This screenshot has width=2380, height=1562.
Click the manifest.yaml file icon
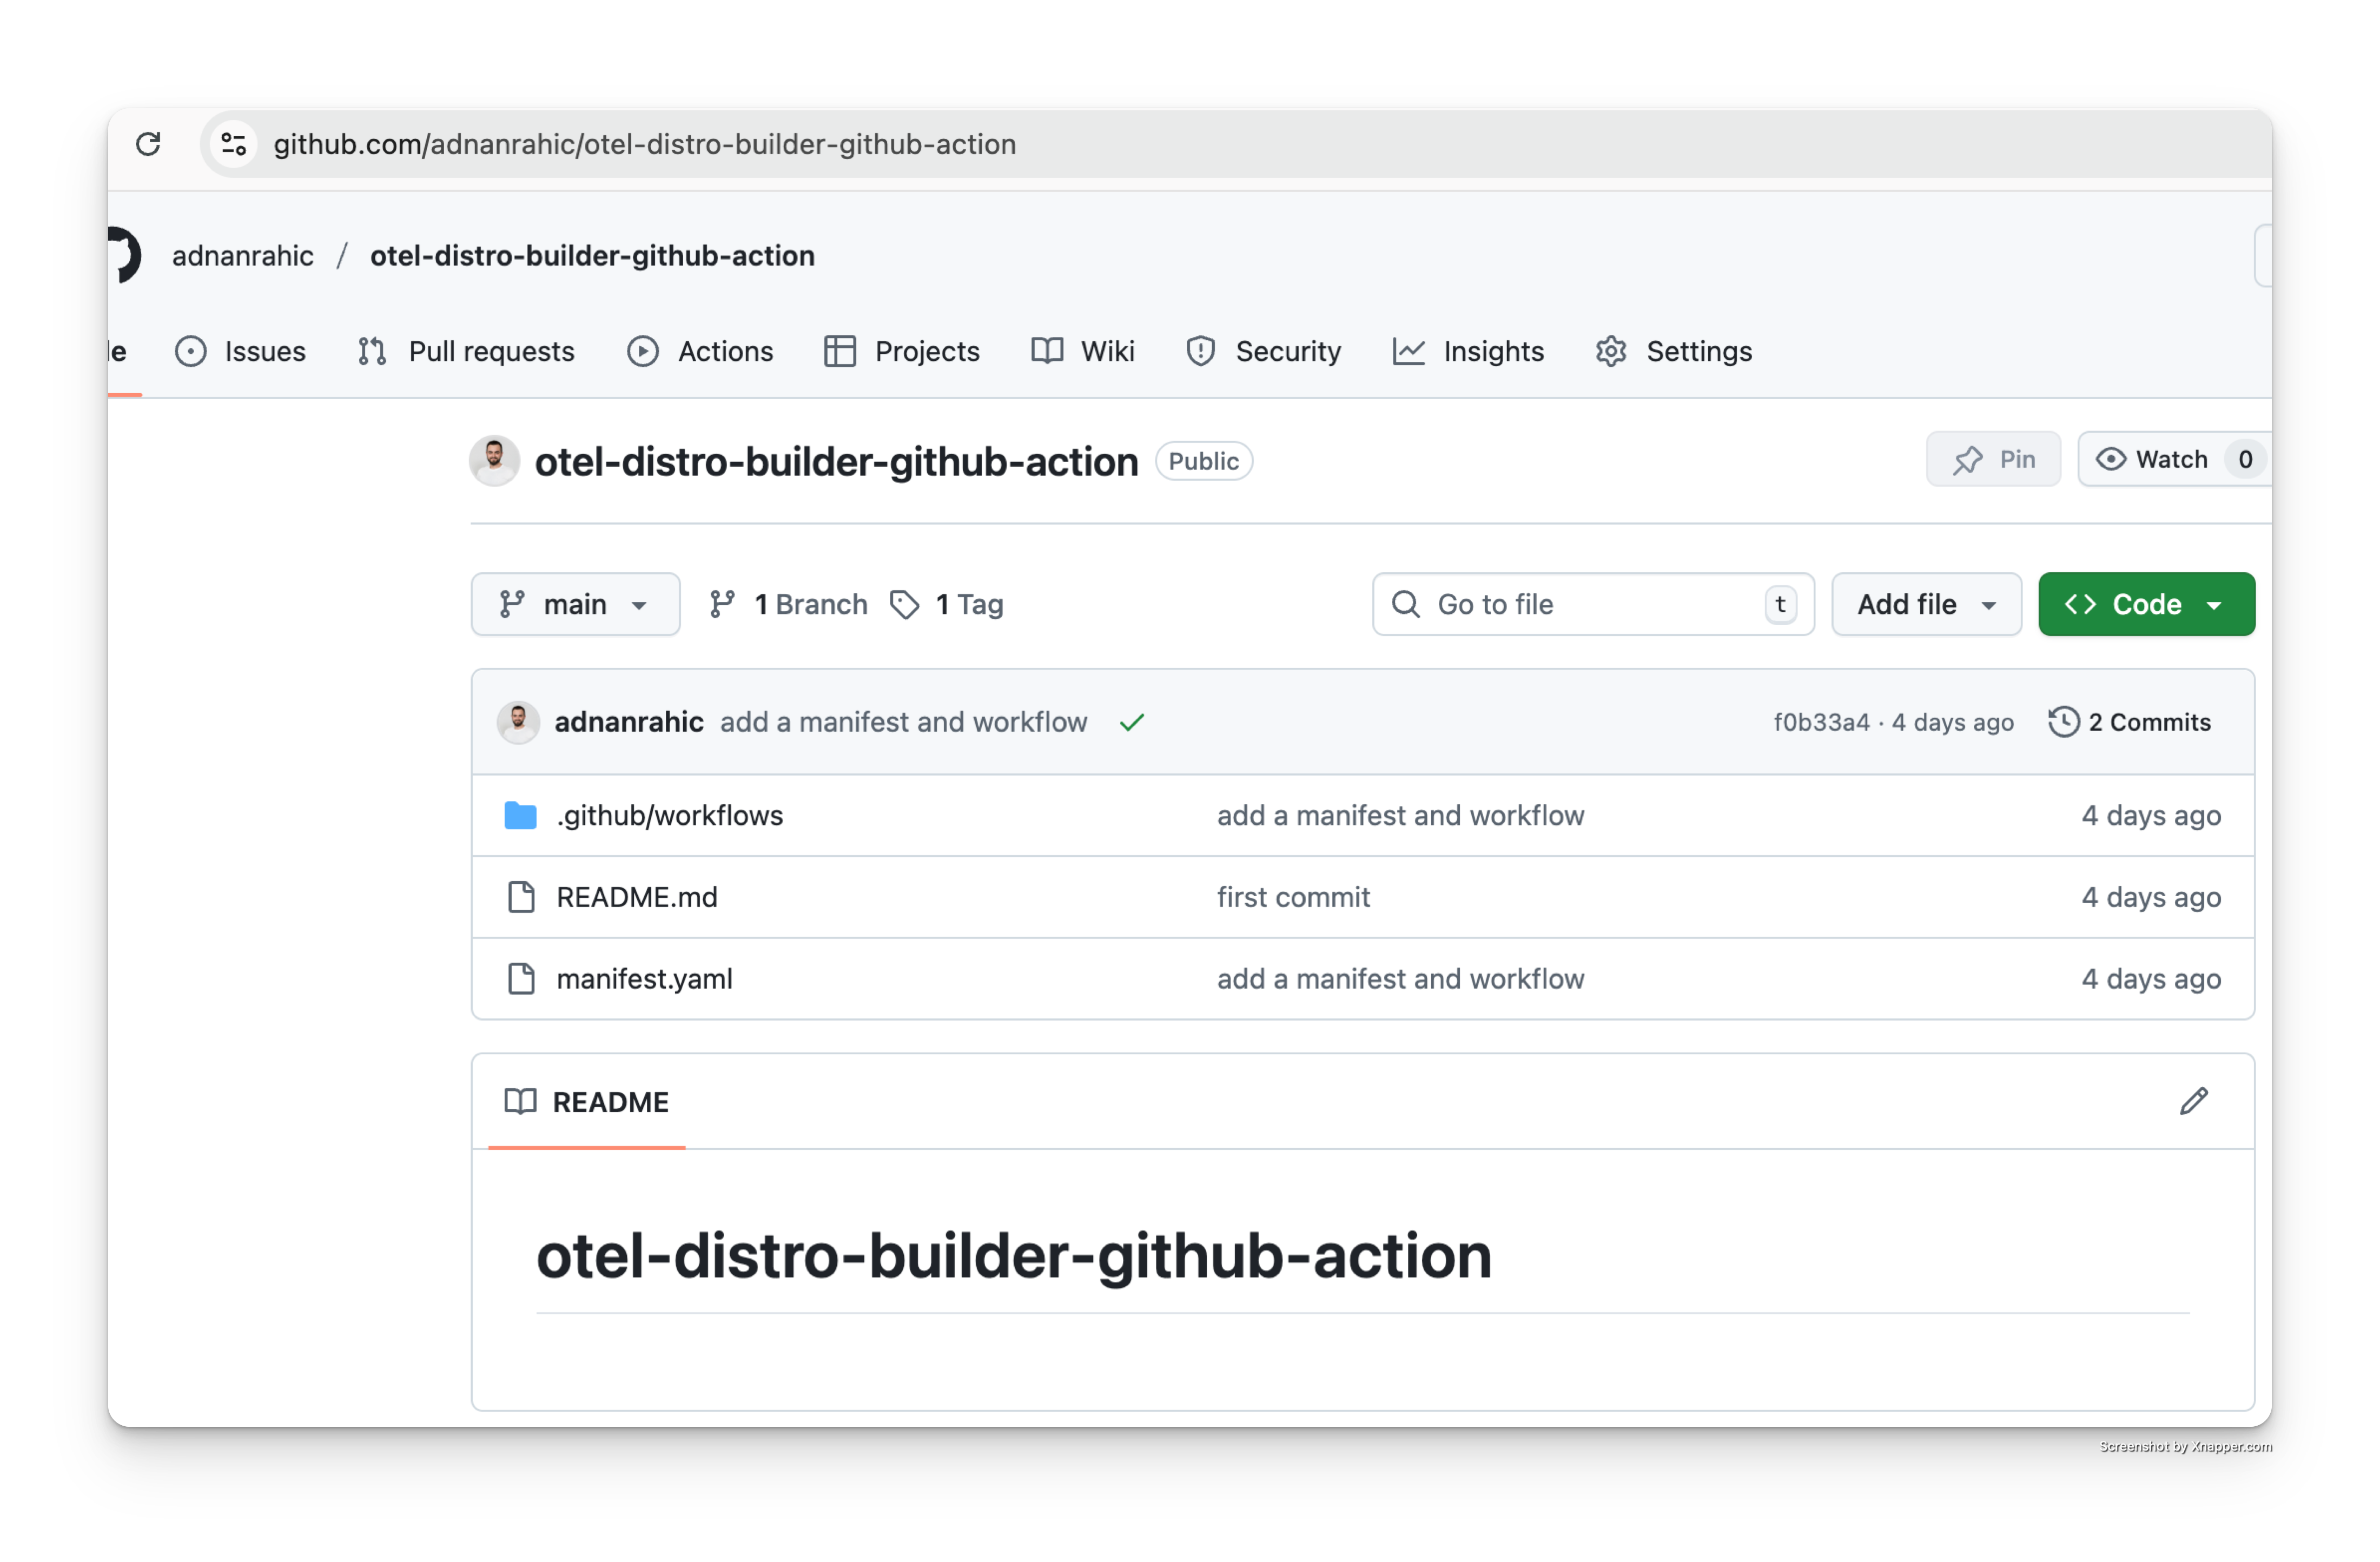521,979
